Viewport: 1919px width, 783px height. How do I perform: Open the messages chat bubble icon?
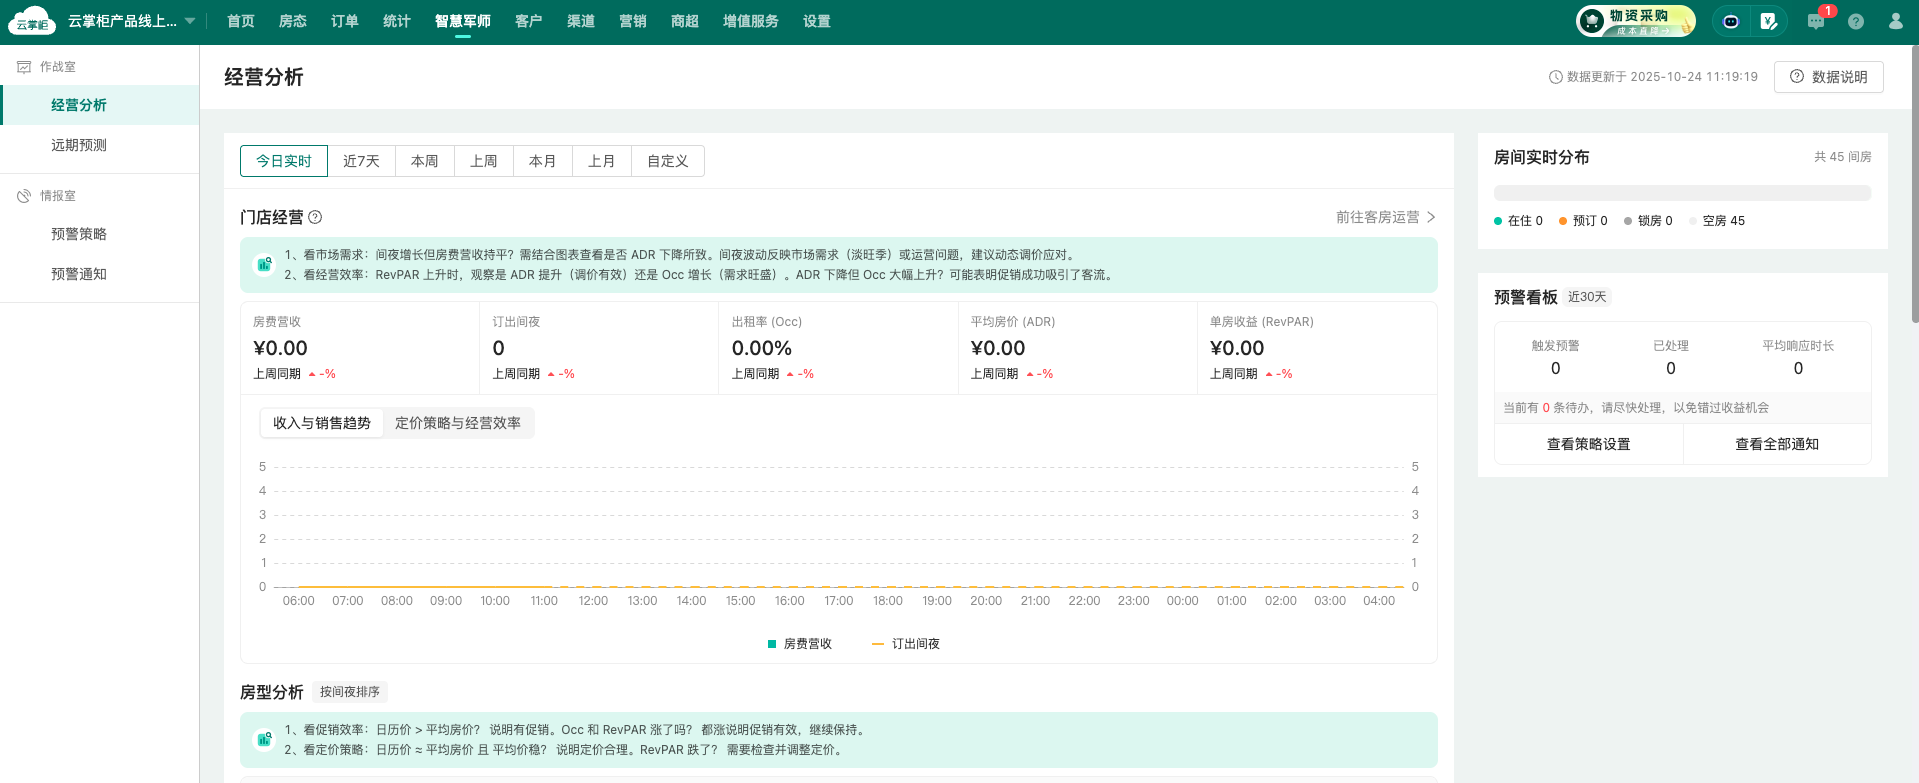[1816, 21]
